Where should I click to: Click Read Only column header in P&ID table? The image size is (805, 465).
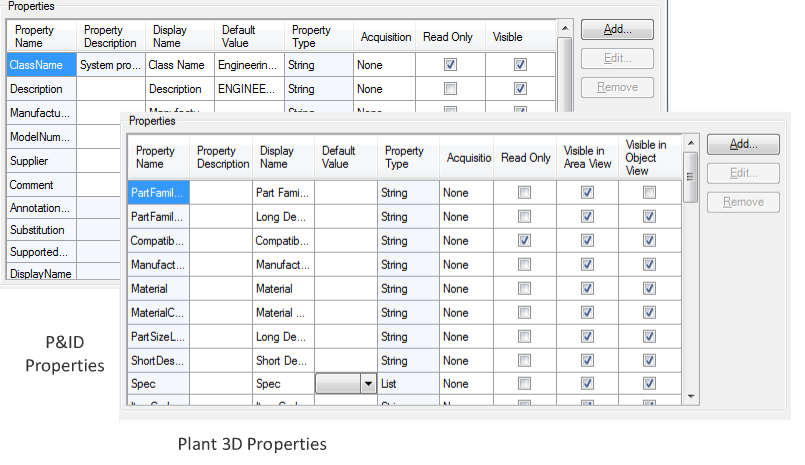click(450, 36)
